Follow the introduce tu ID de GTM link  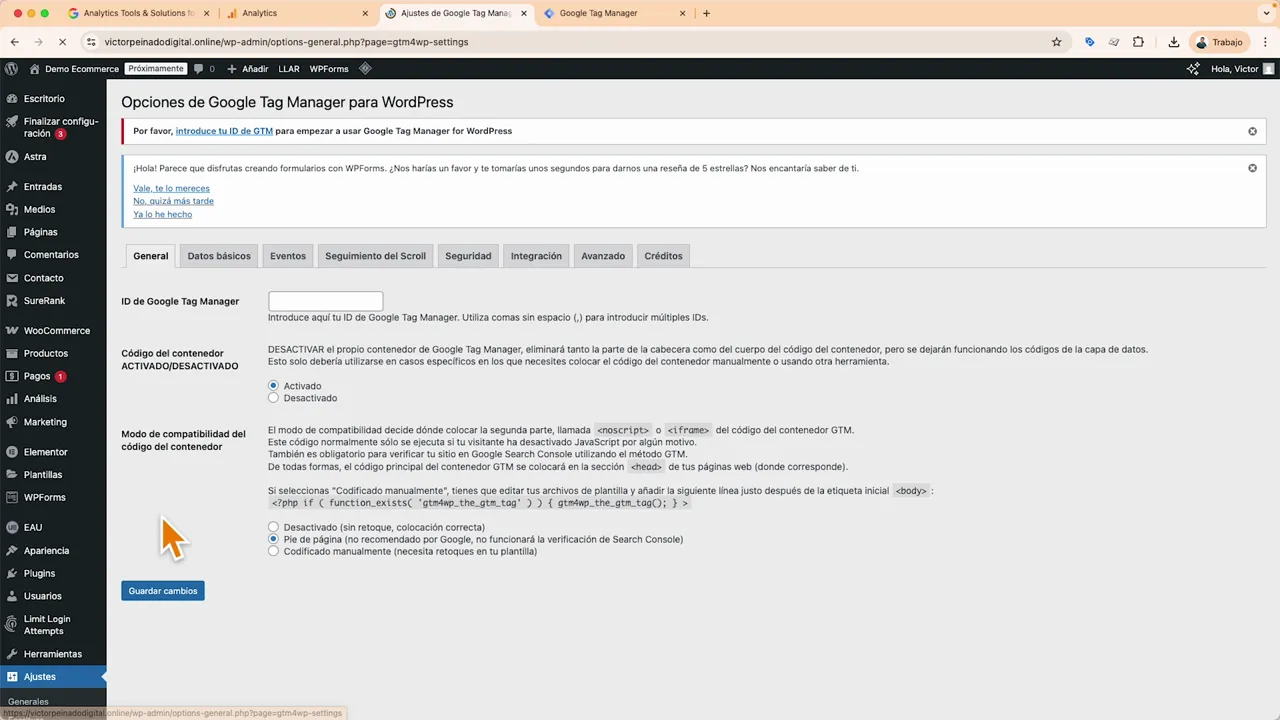[224, 131]
